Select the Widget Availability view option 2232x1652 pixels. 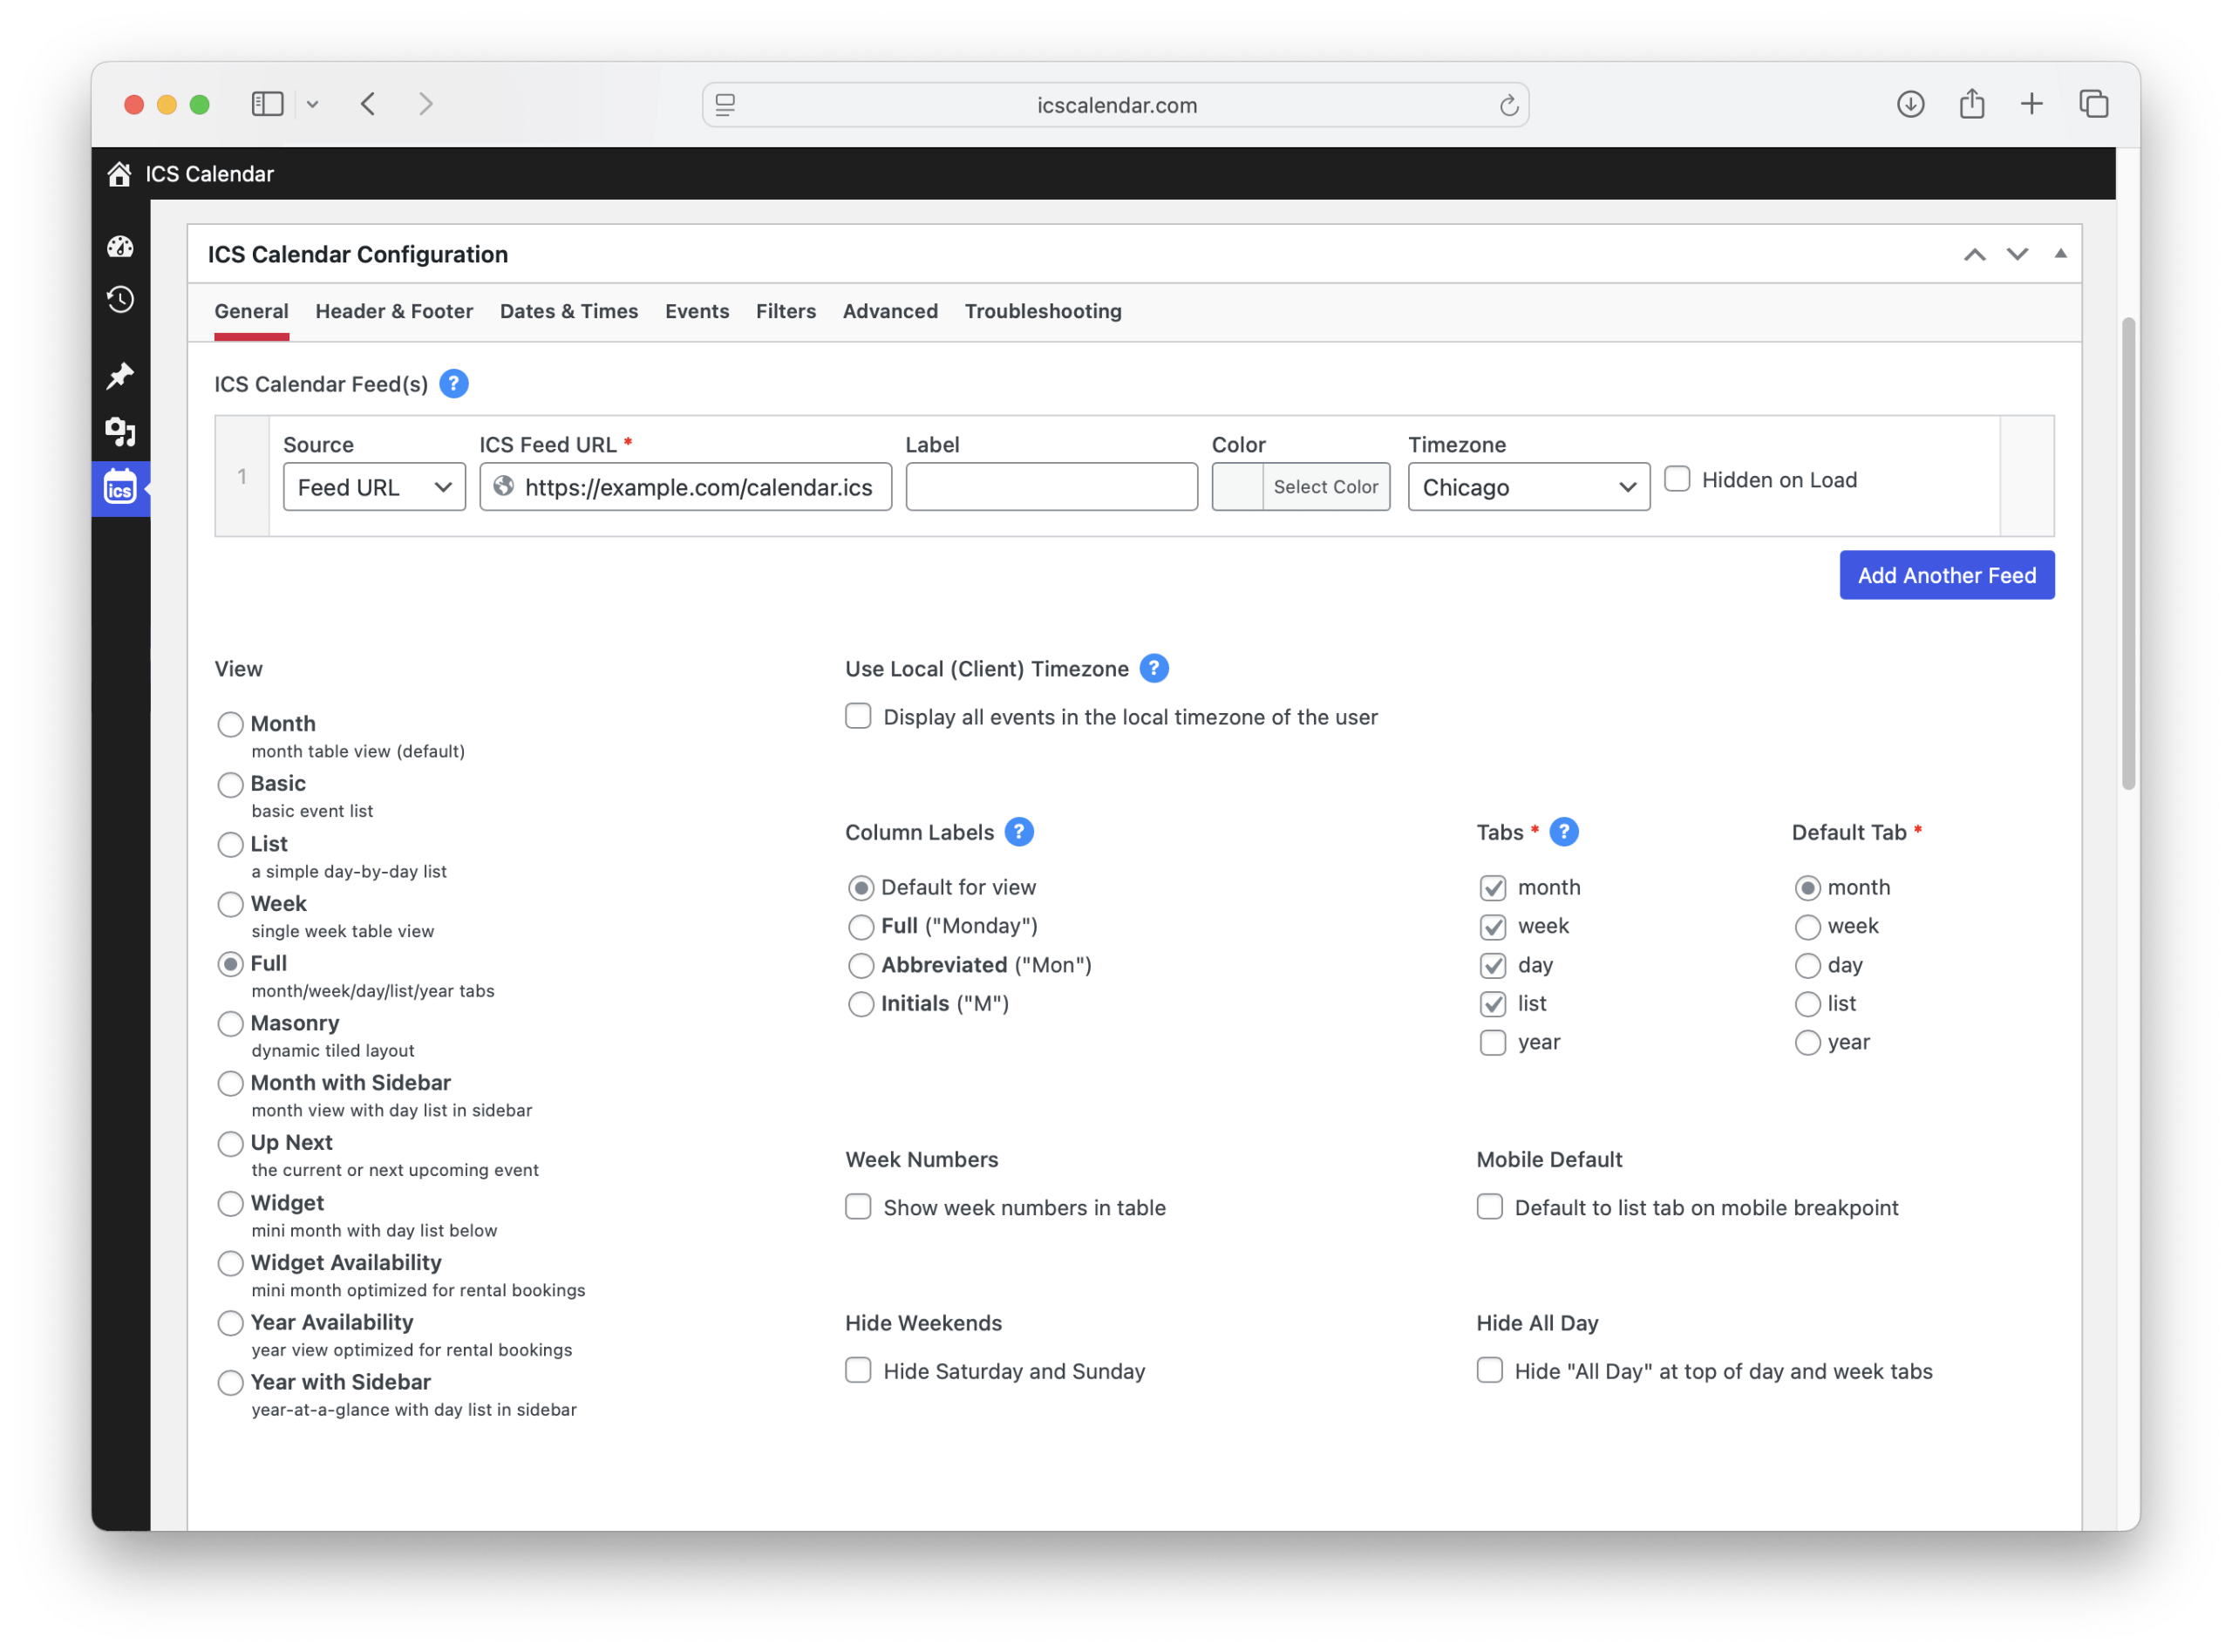point(230,1263)
